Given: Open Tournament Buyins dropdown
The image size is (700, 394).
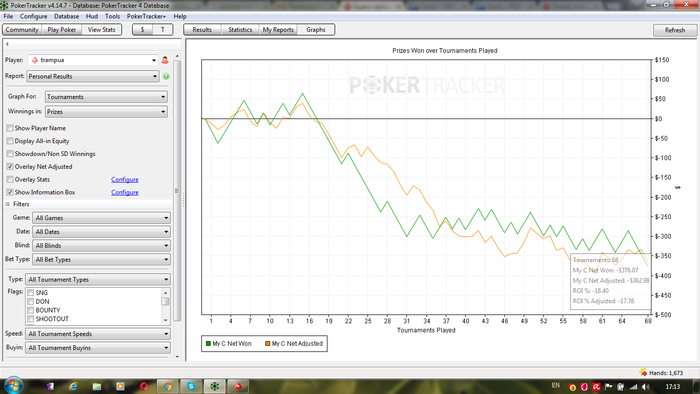Looking at the screenshot, I should [x=98, y=348].
